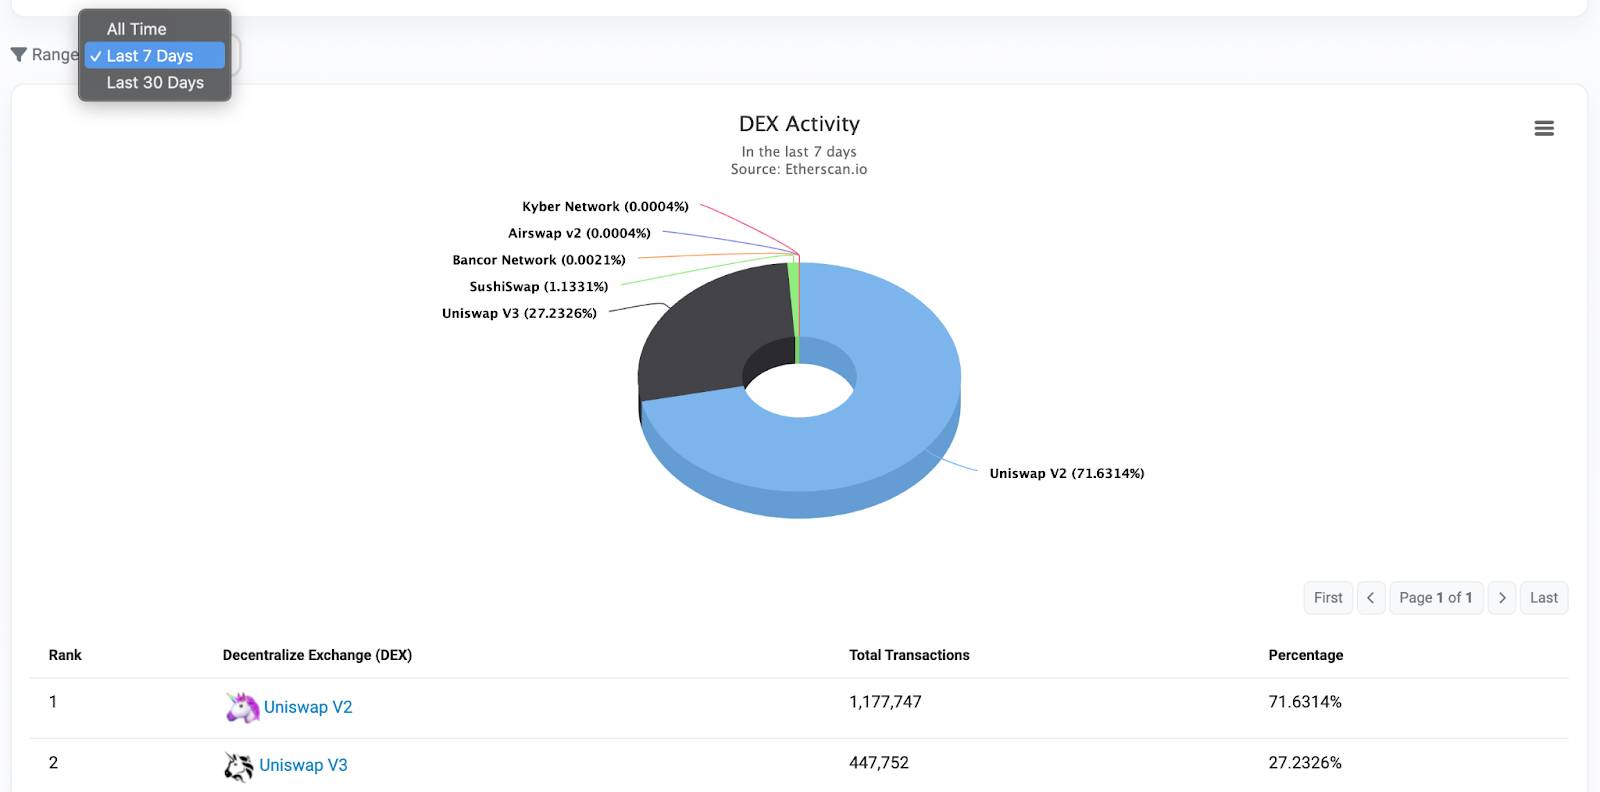This screenshot has height=792, width=1600.
Task: Click the Source: Etherscan.io subtitle
Action: [799, 169]
